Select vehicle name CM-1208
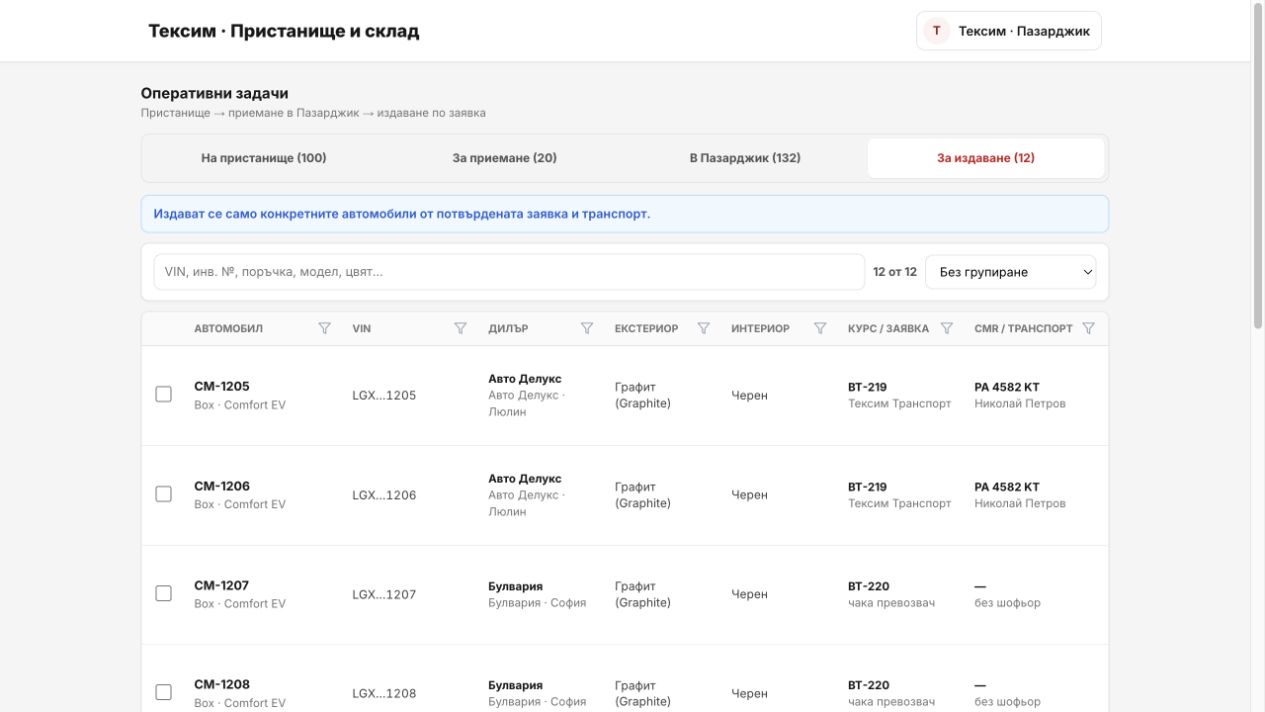Viewport: 1265px width, 712px height. pos(222,684)
